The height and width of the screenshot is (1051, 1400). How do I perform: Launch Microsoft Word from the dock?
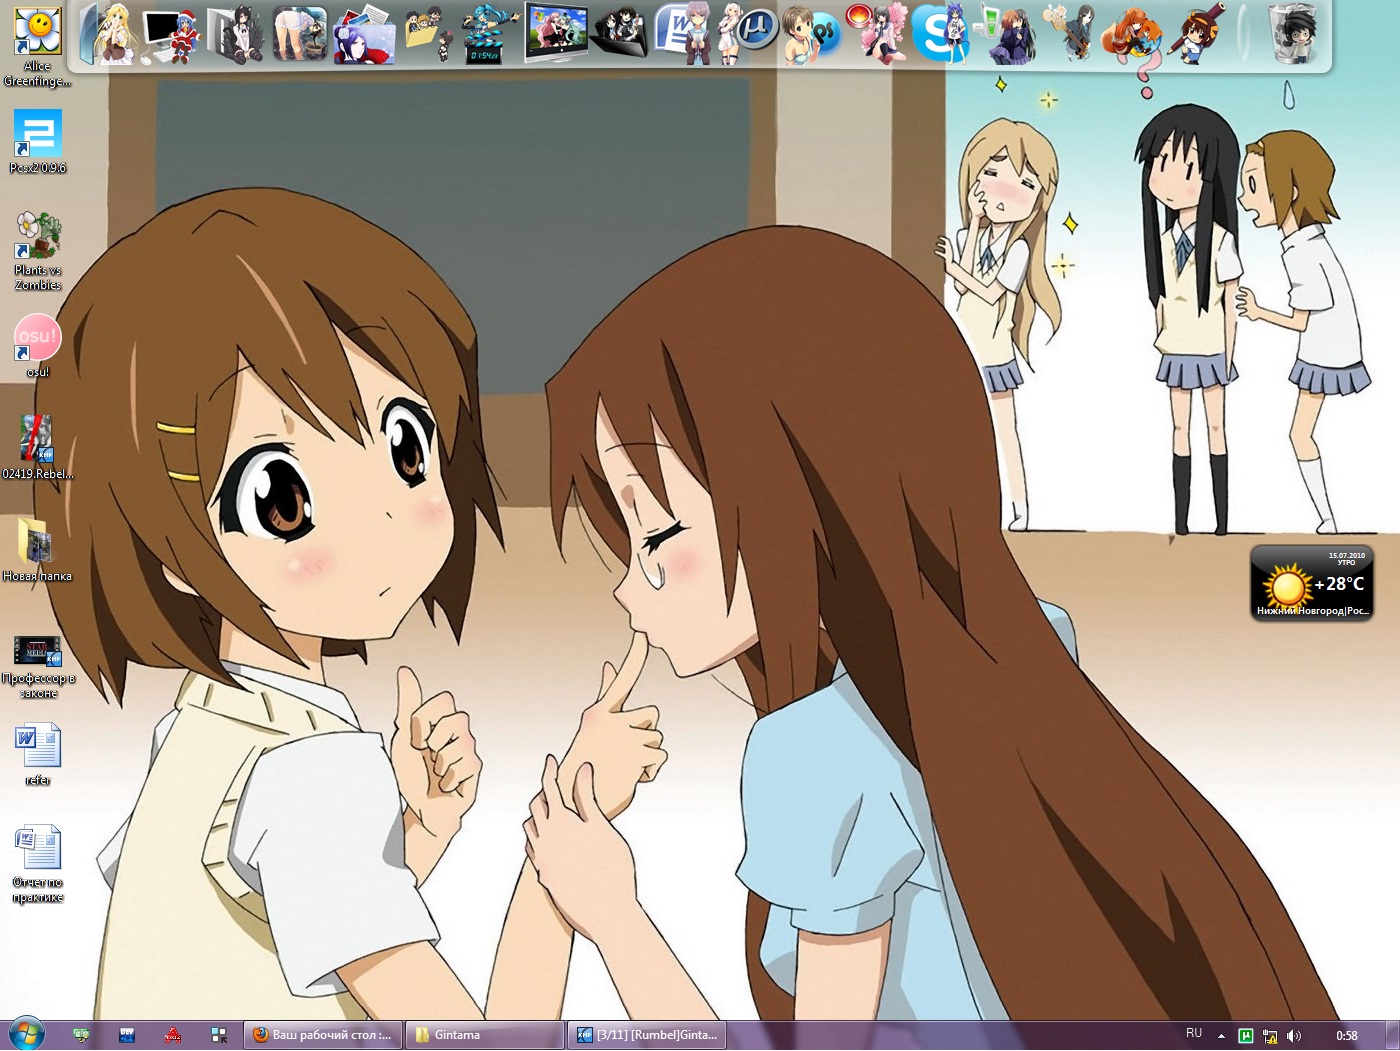[683, 33]
